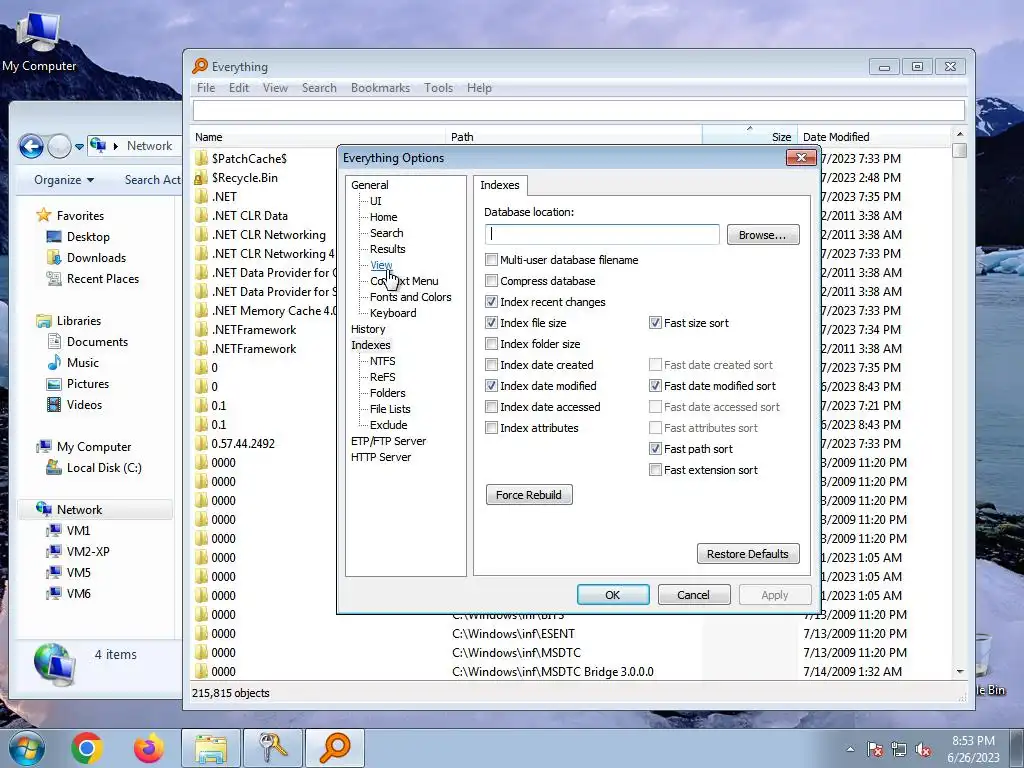Image resolution: width=1024 pixels, height=768 pixels.
Task: Open the File menu in Everything
Action: click(x=206, y=88)
